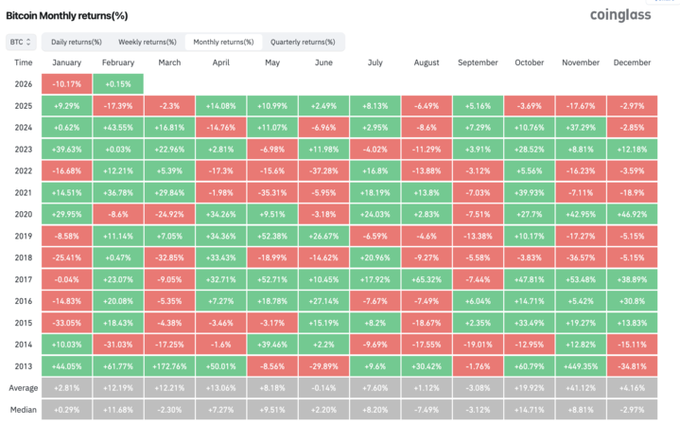Click the 2026 January -10.17% cell
Screen dimensions: 680x426
(68, 83)
